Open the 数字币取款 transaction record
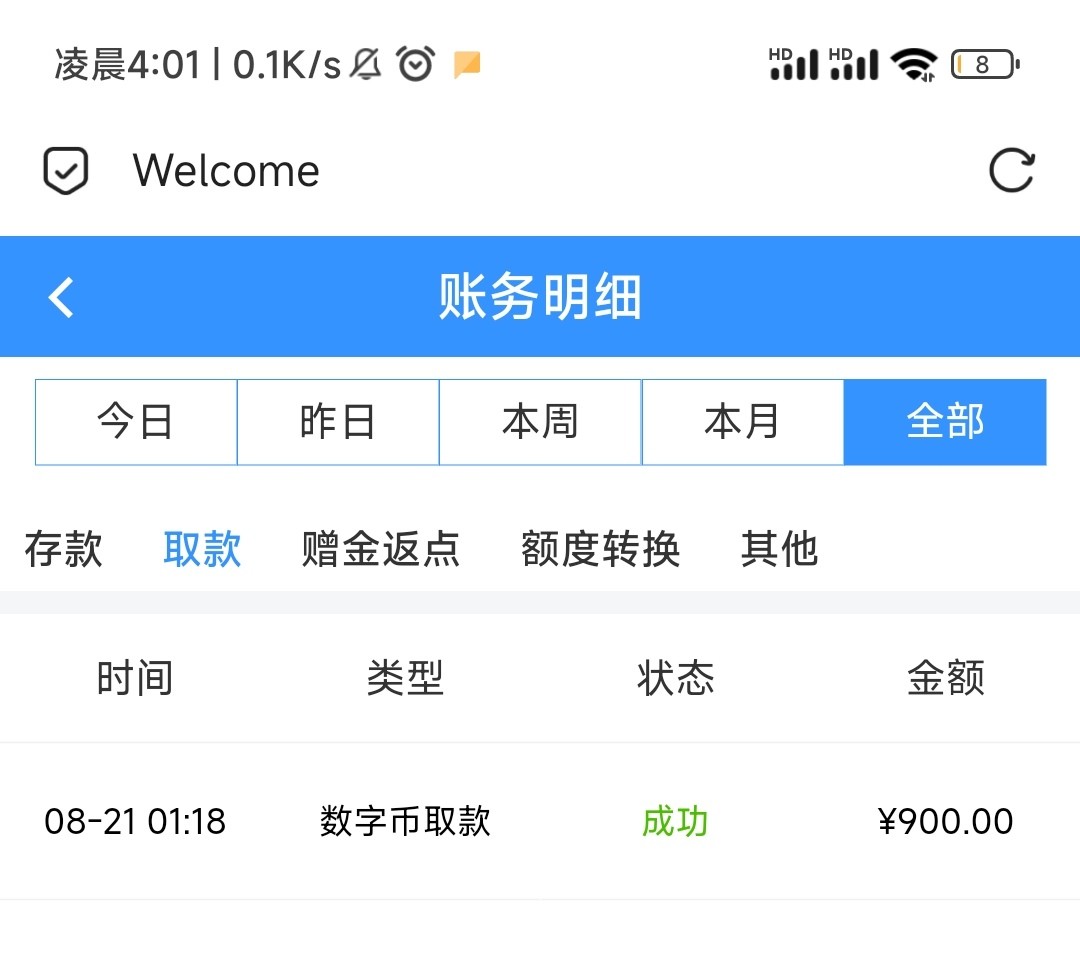This screenshot has height=953, width=1080. coord(405,821)
